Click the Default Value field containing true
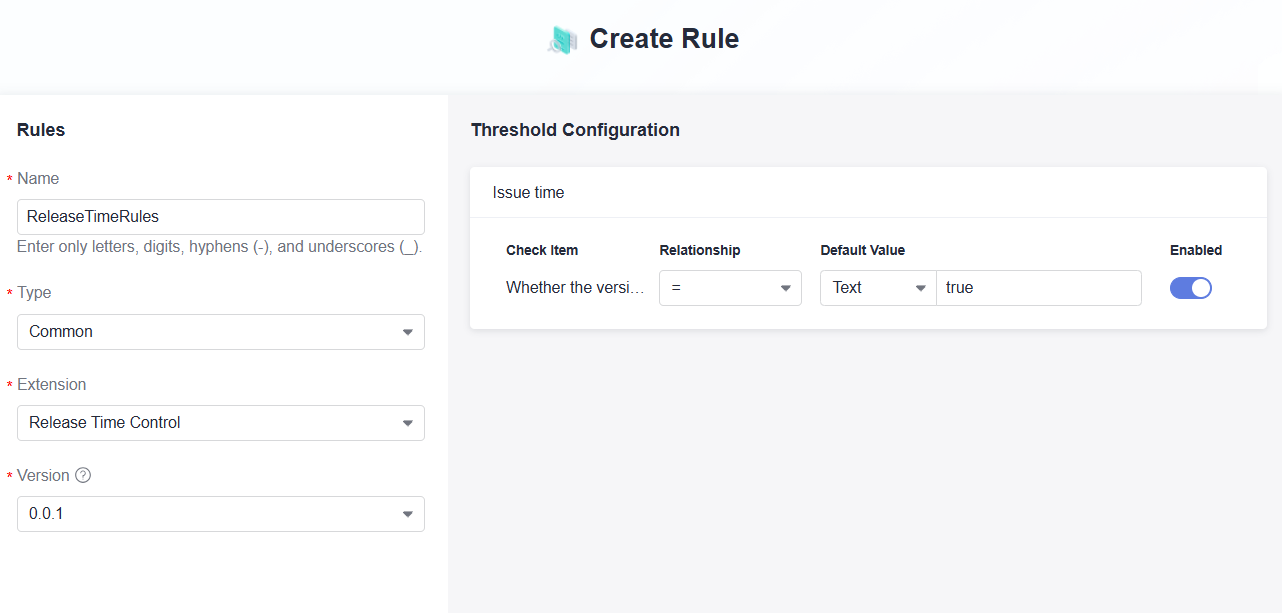1282x613 pixels. click(1038, 288)
